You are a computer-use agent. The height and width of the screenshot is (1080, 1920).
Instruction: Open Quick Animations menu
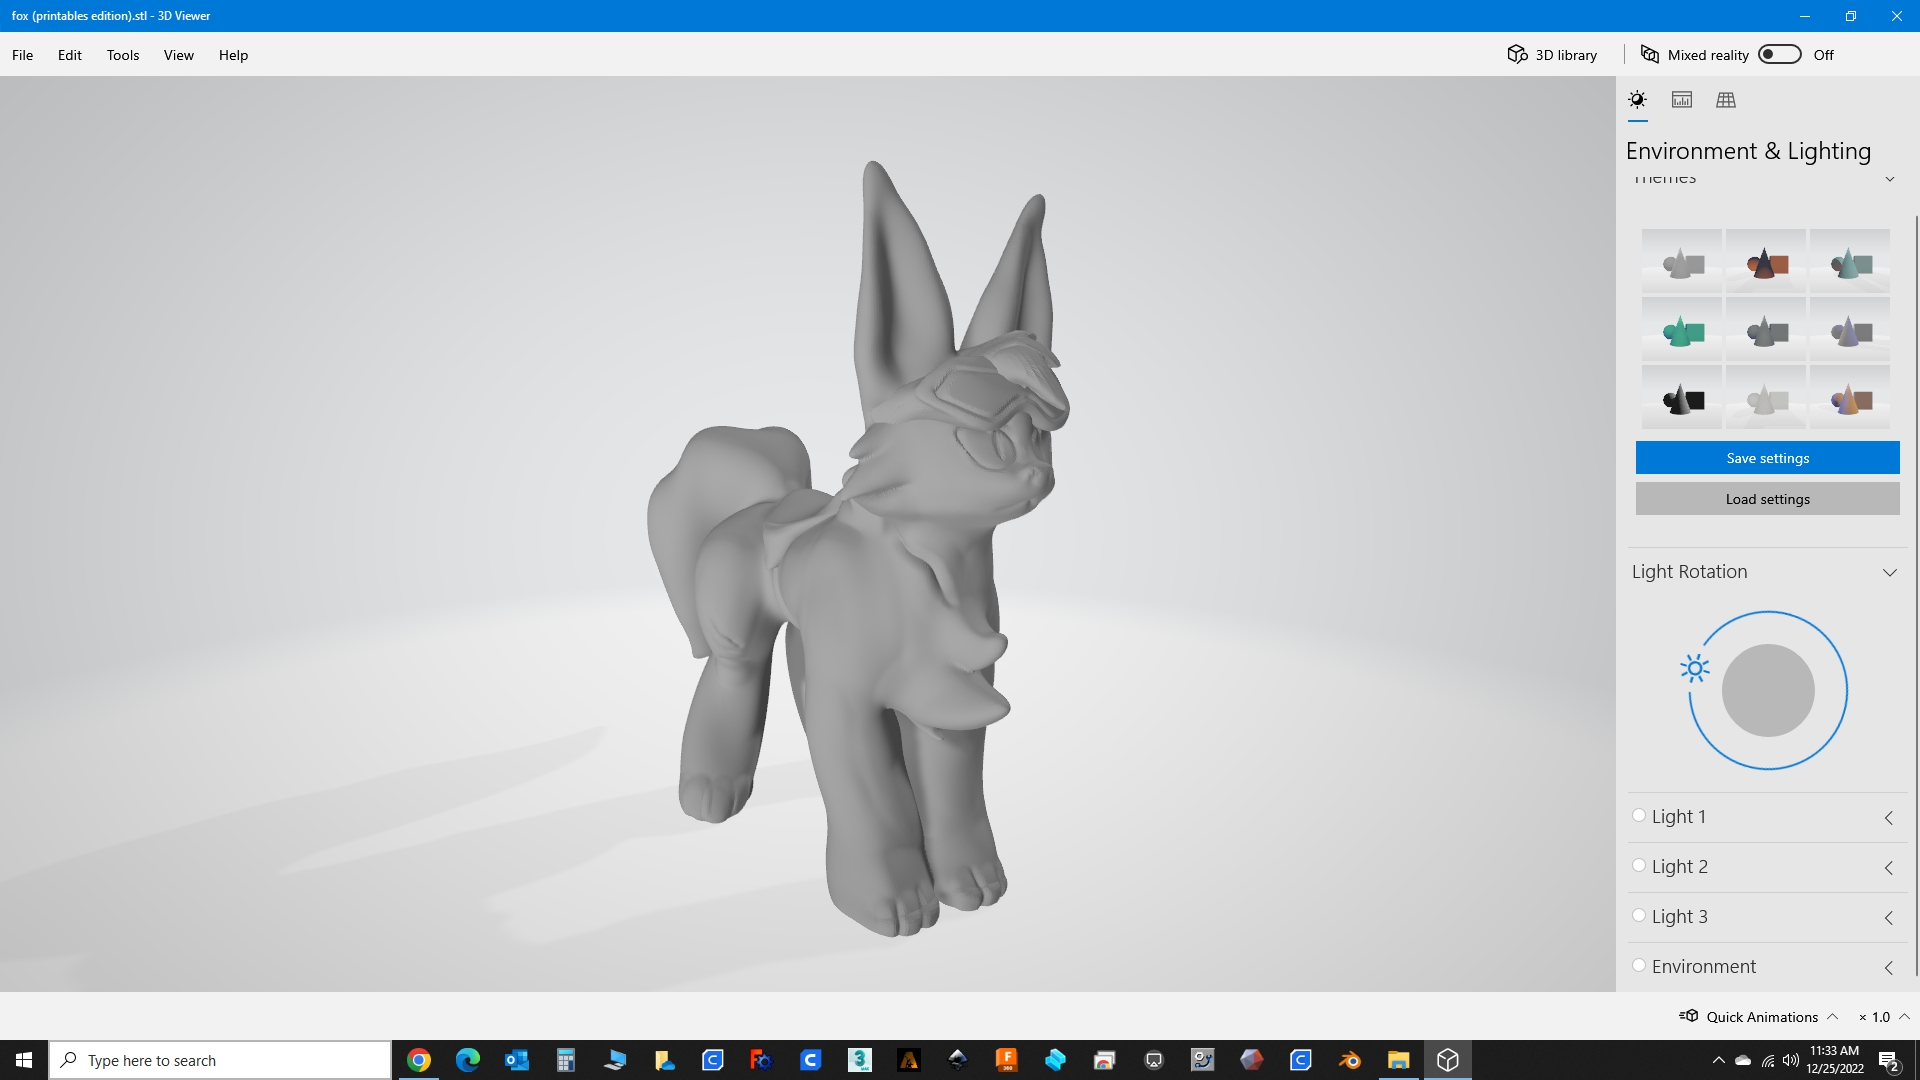pyautogui.click(x=1760, y=1017)
